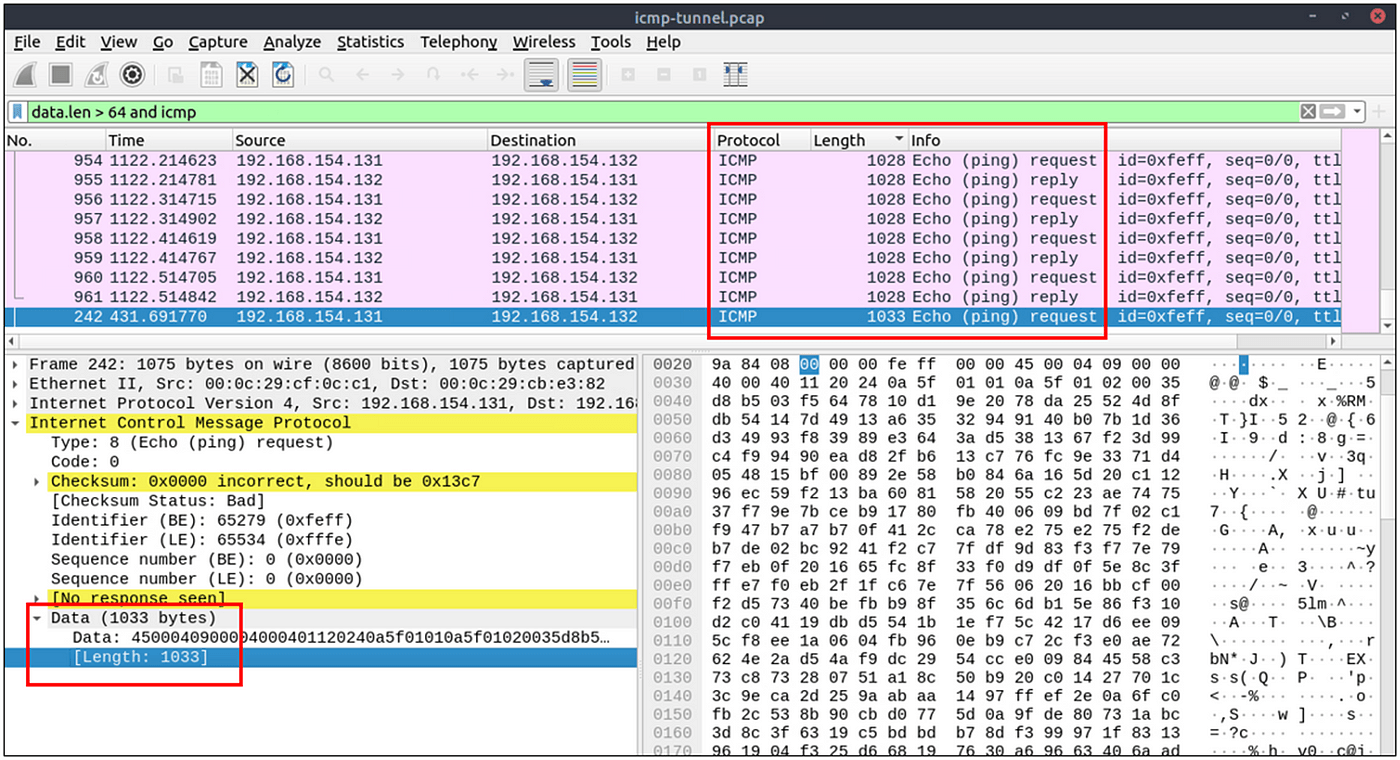Open capture options gear icon
The image size is (1400, 760).
coord(132,75)
